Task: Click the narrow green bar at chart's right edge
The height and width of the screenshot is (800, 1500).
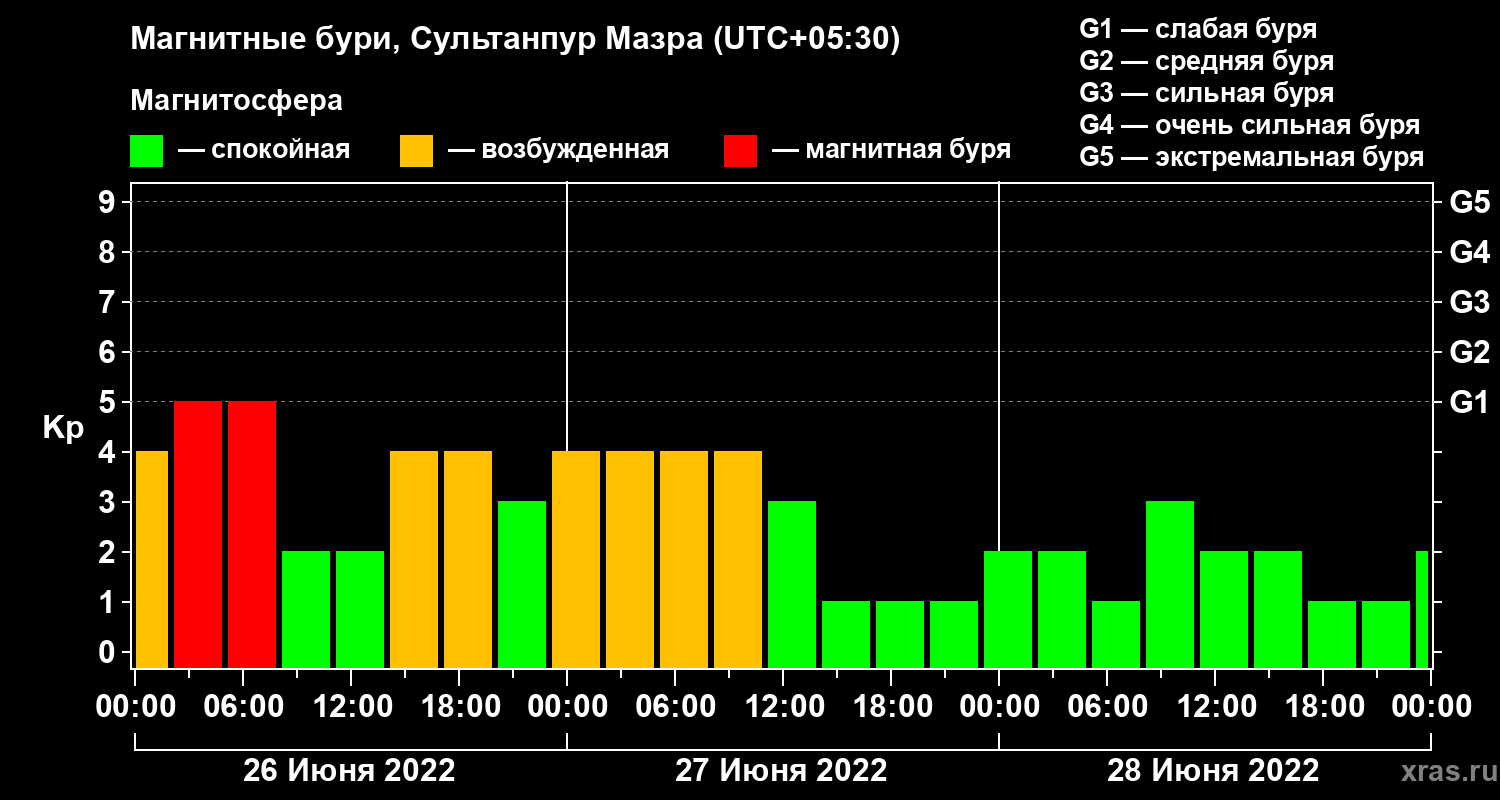Action: click(x=1422, y=609)
